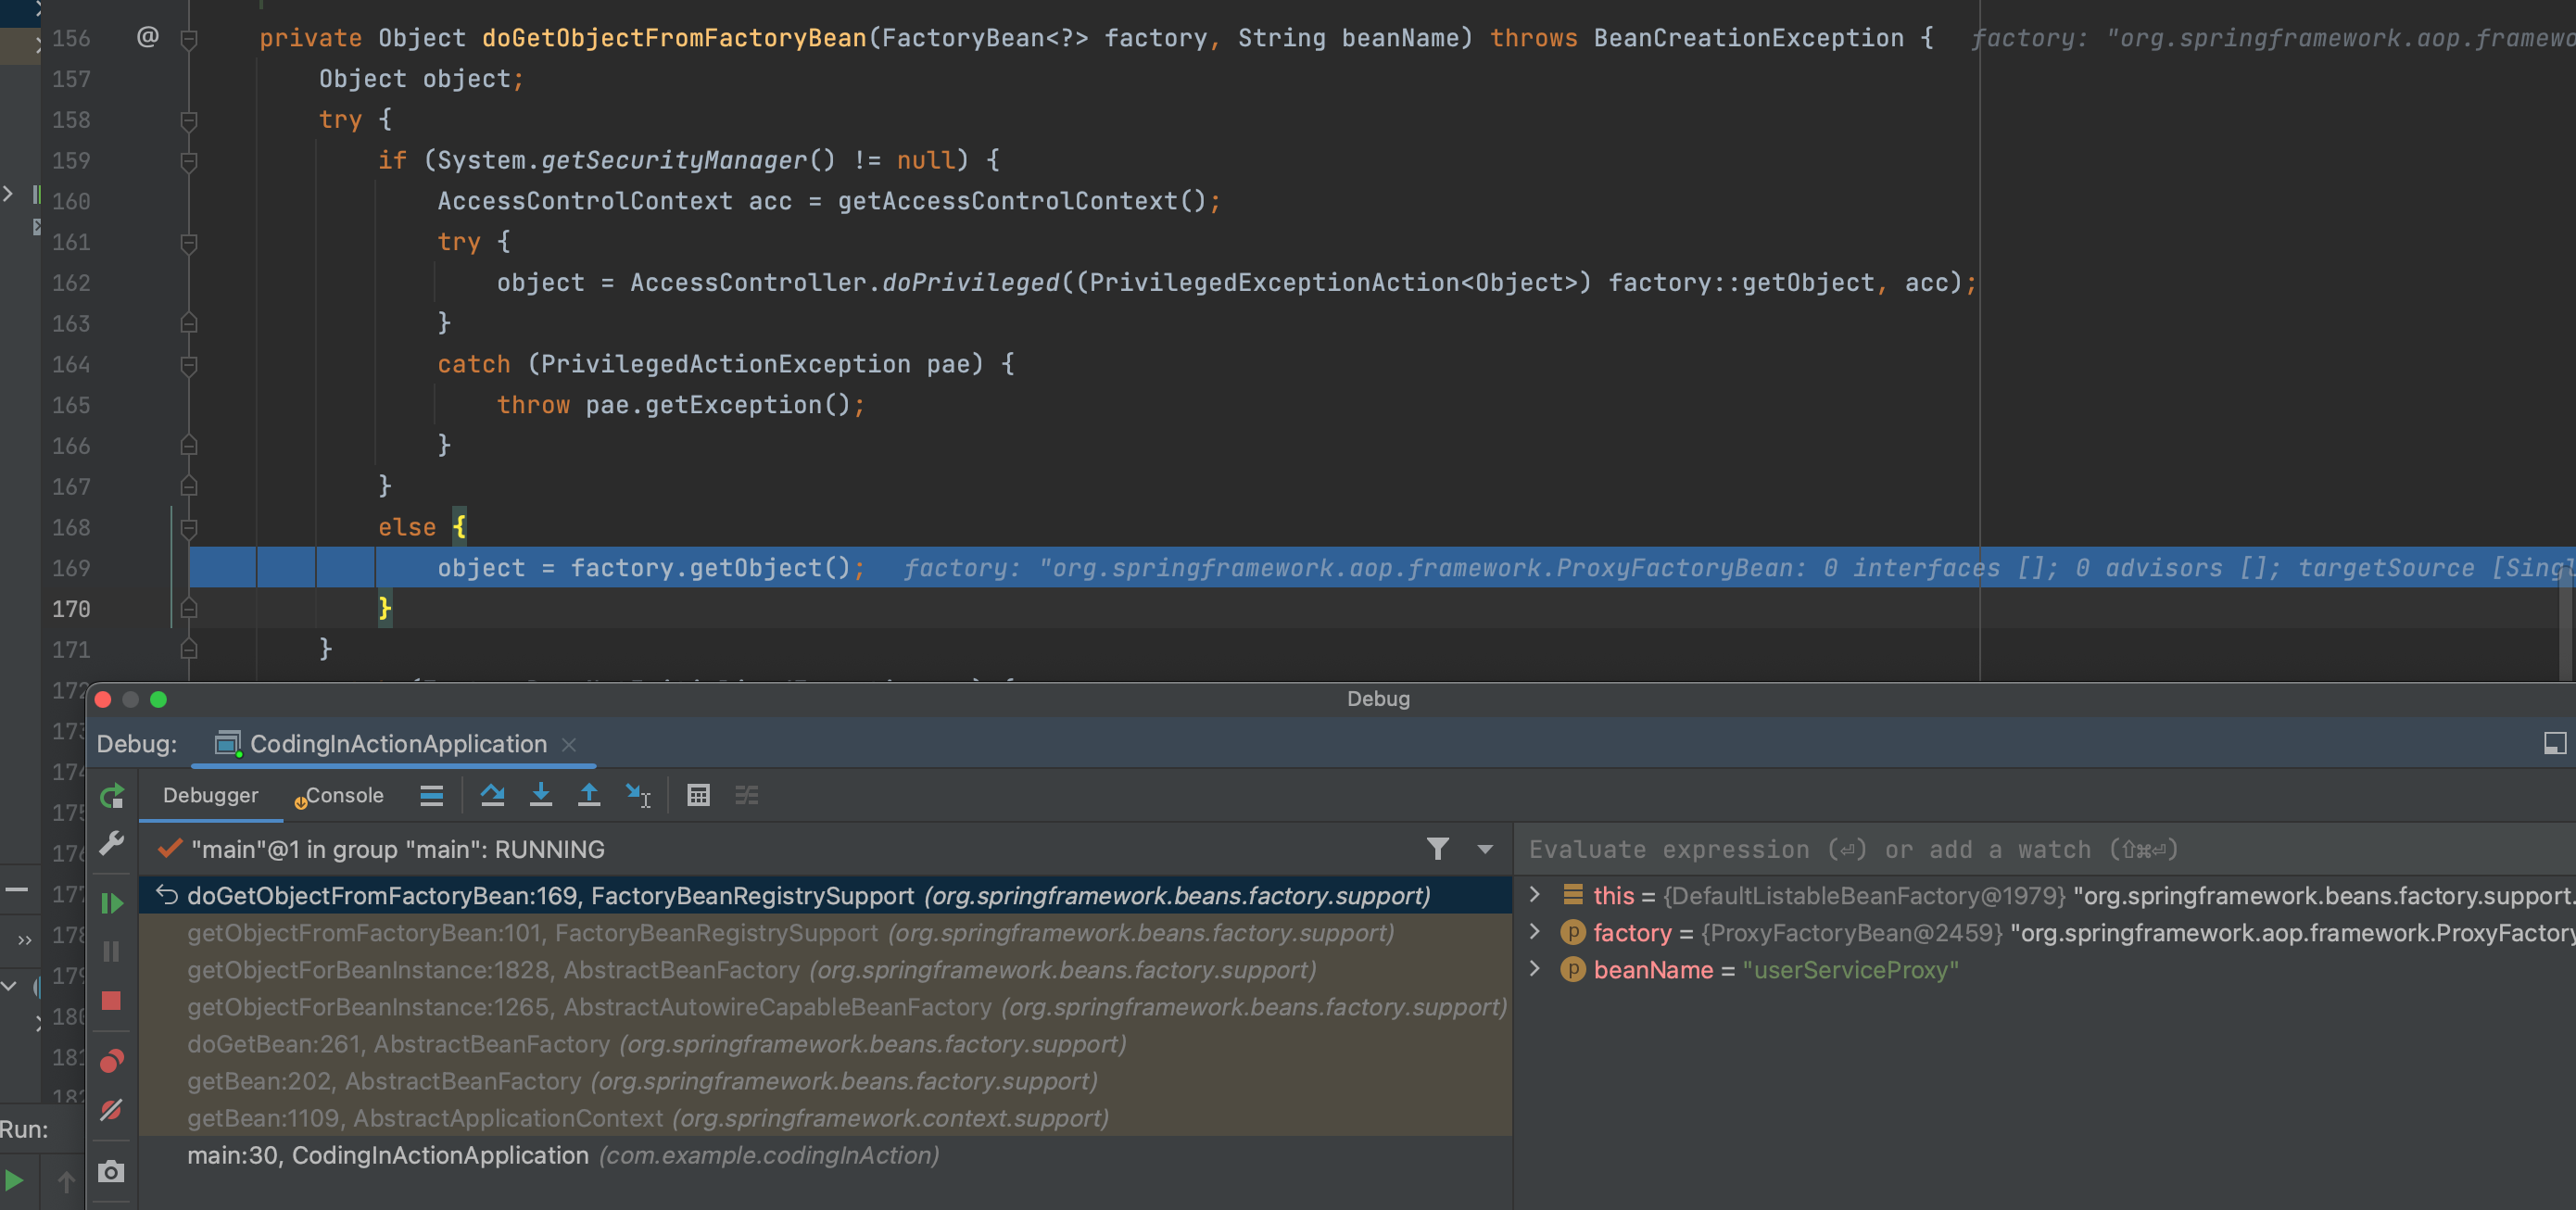Click the Rerun CodingInActionApplication icon
Viewport: 2576px width, 1210px height.
coord(112,796)
